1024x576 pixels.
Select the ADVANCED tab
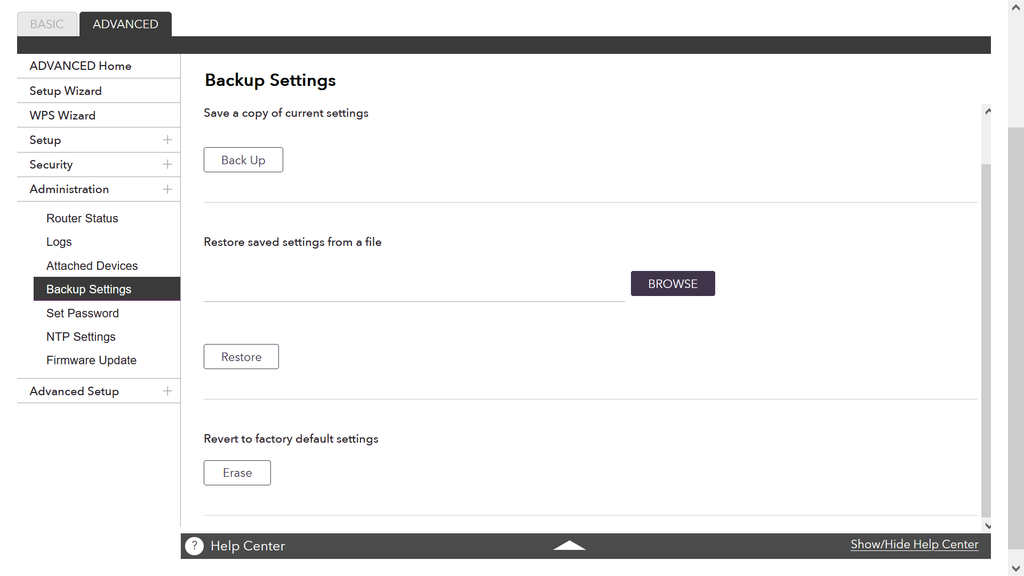tap(125, 24)
